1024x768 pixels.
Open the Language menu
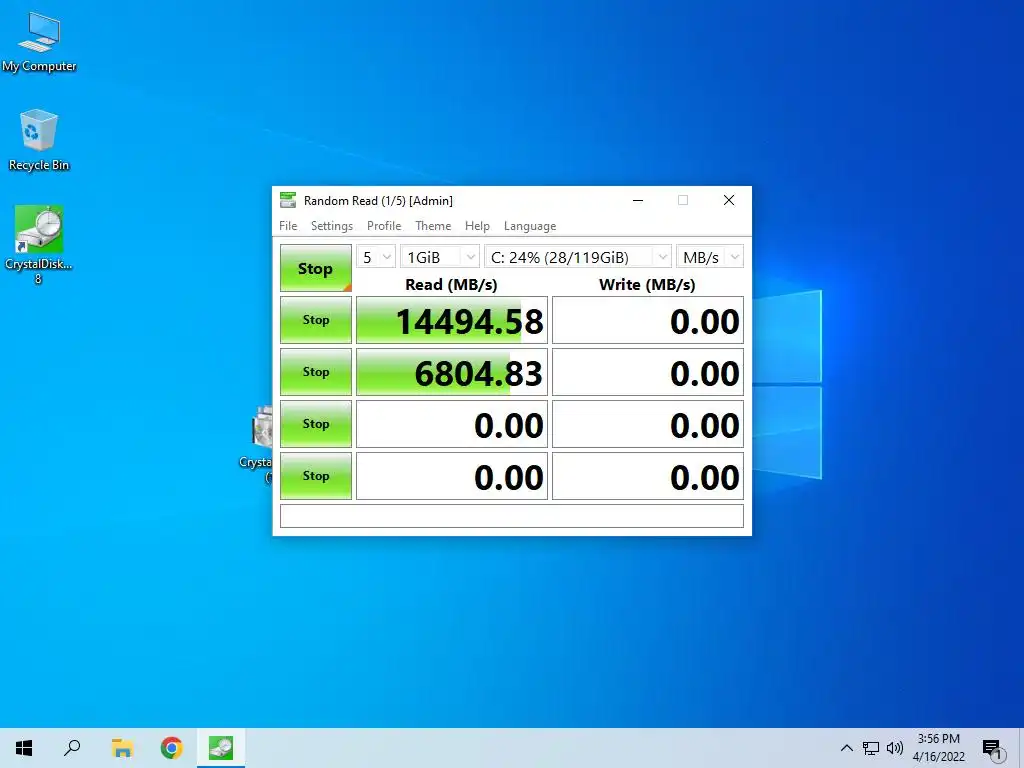tap(530, 225)
